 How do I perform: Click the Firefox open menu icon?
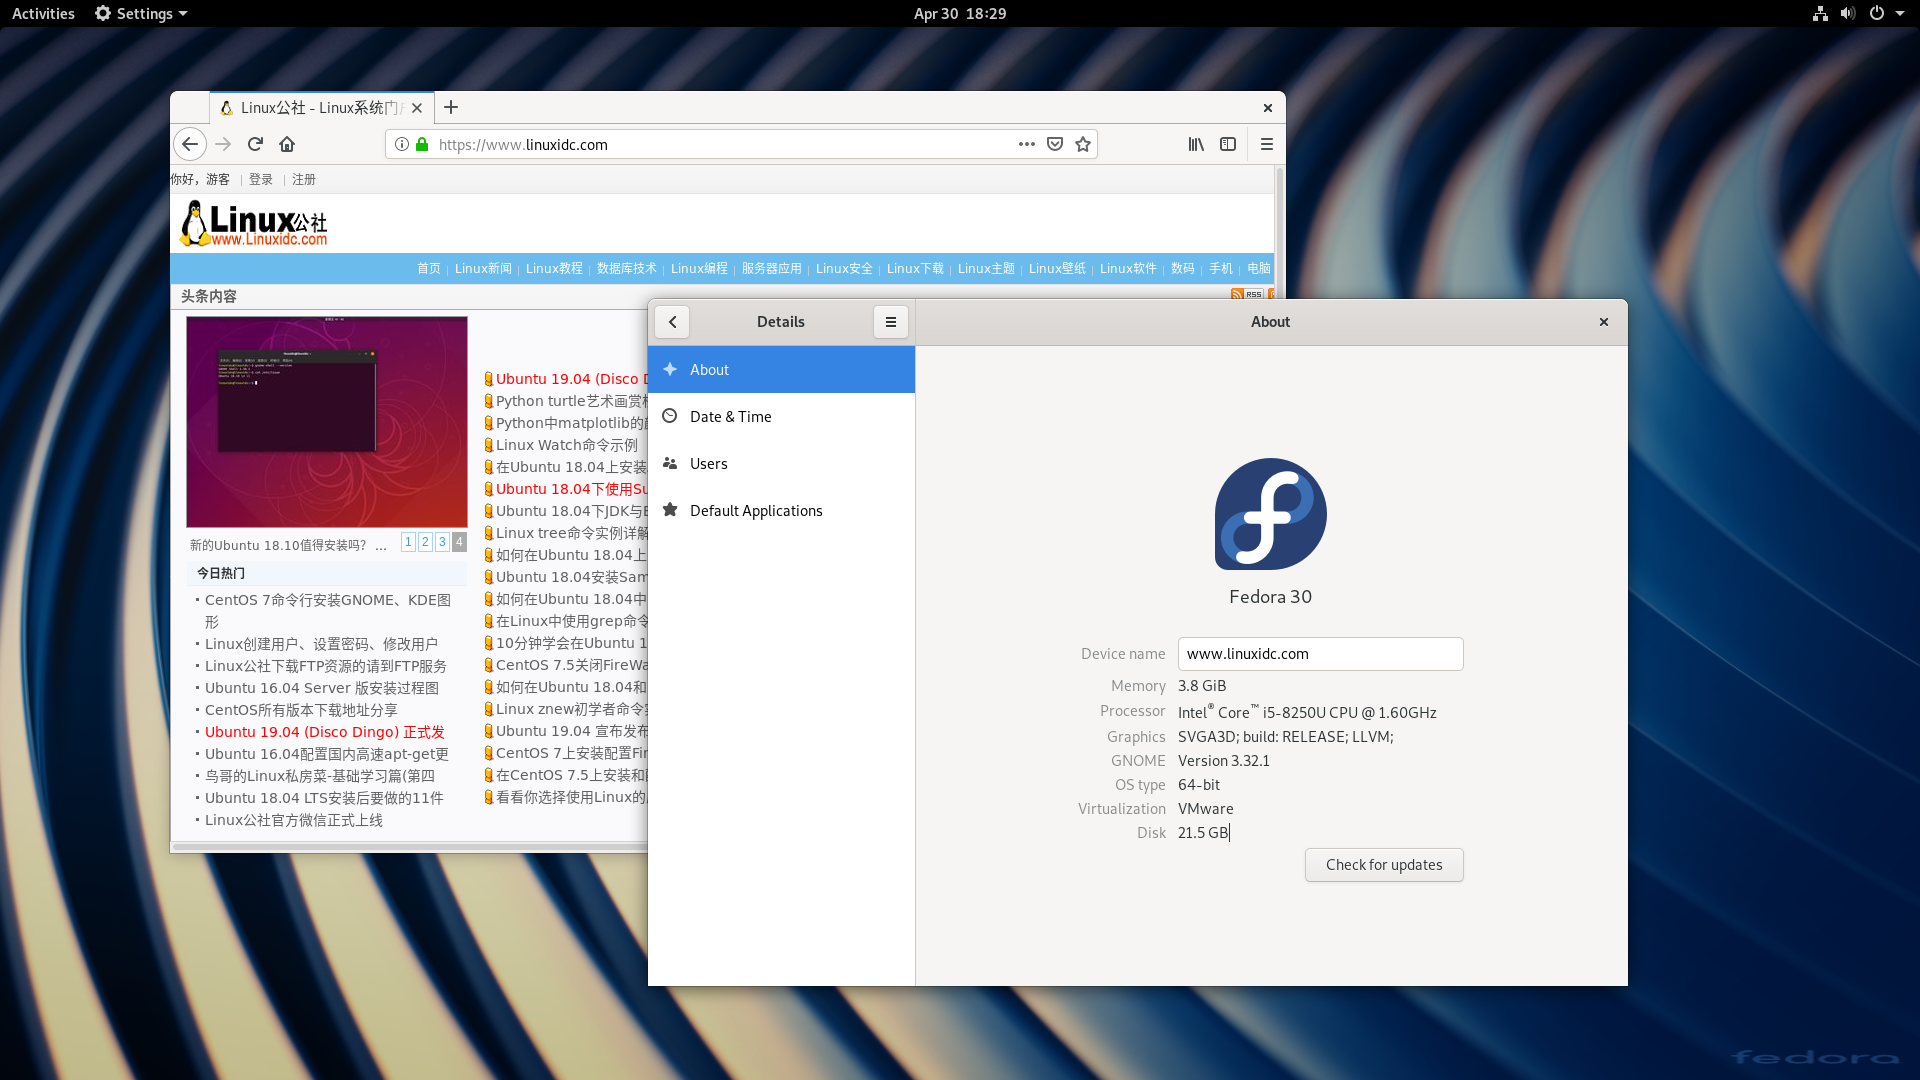click(1267, 144)
